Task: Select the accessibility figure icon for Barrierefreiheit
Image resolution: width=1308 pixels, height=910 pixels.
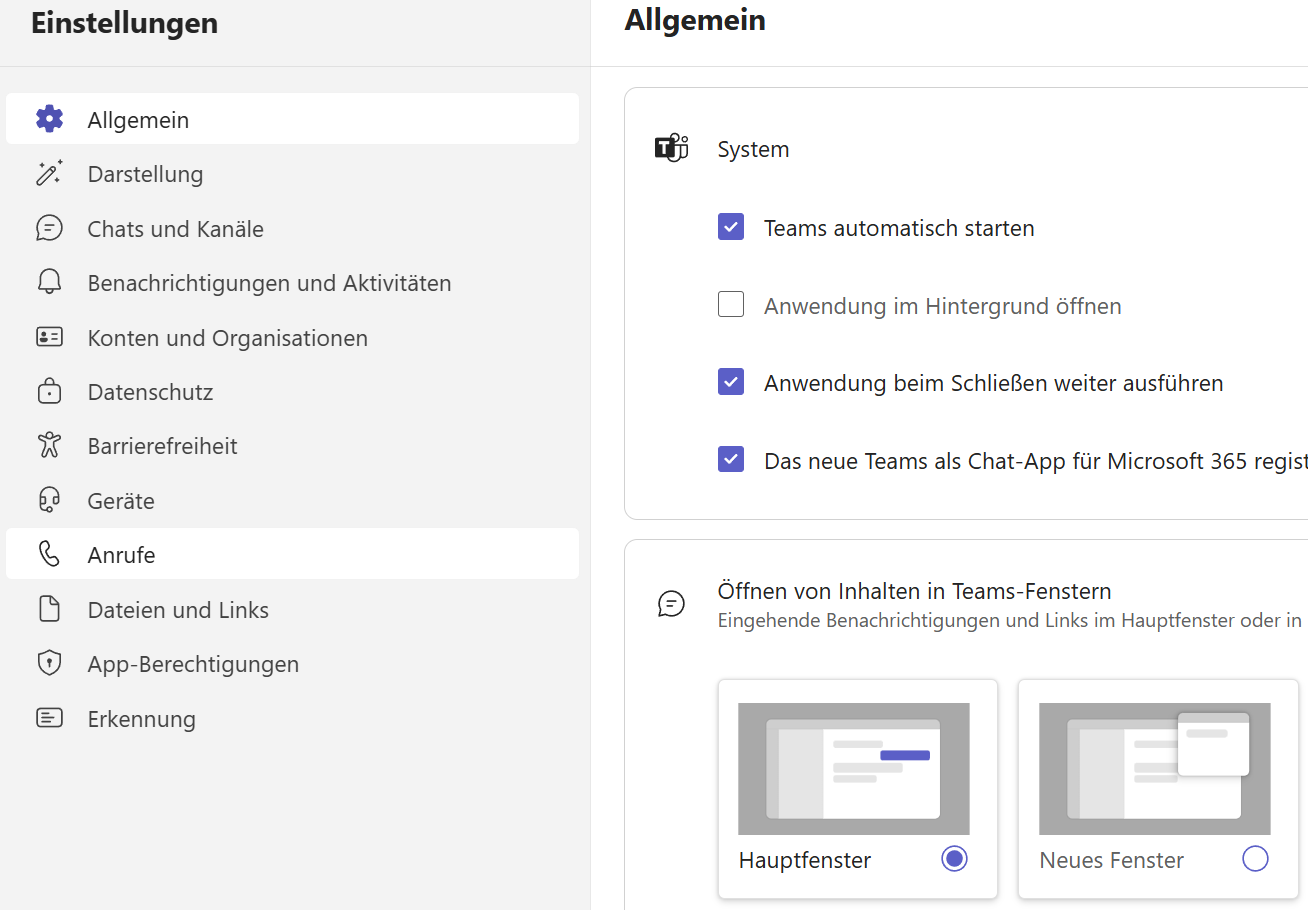Action: [x=49, y=446]
